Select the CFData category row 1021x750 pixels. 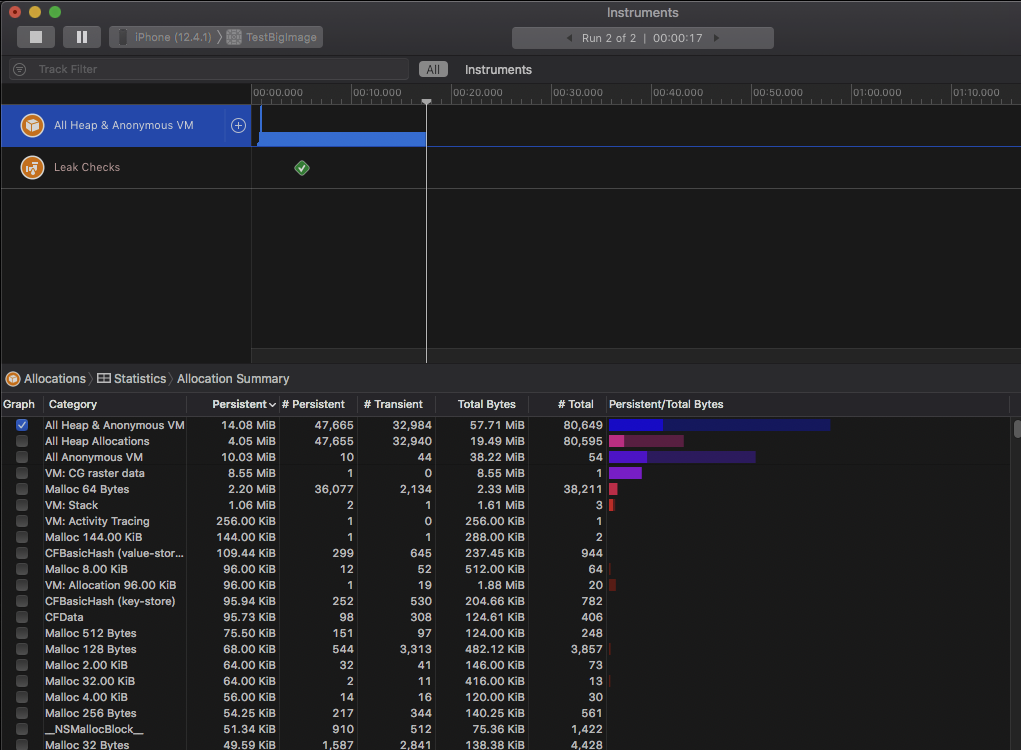tap(505, 617)
